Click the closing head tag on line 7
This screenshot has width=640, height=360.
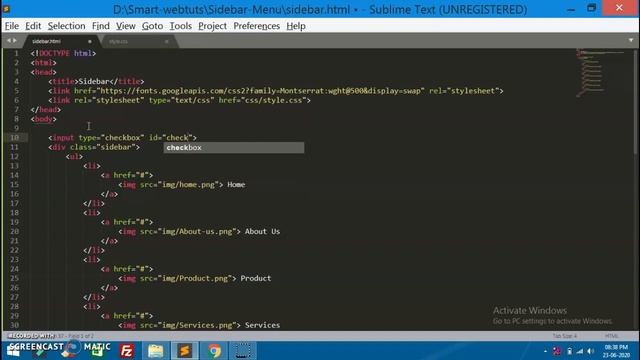[46, 109]
